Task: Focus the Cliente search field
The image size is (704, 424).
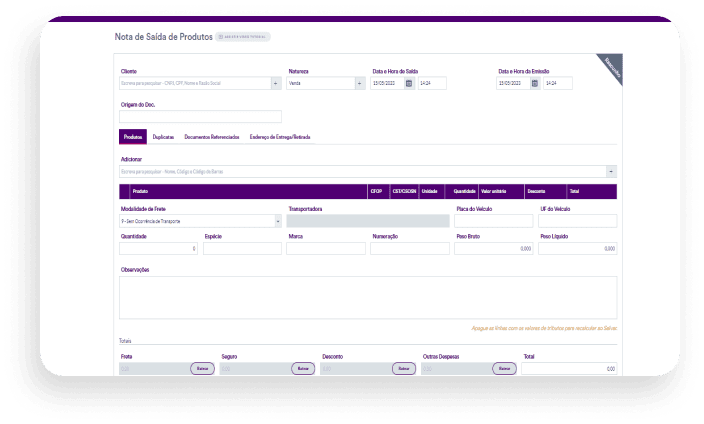Action: pyautogui.click(x=195, y=83)
